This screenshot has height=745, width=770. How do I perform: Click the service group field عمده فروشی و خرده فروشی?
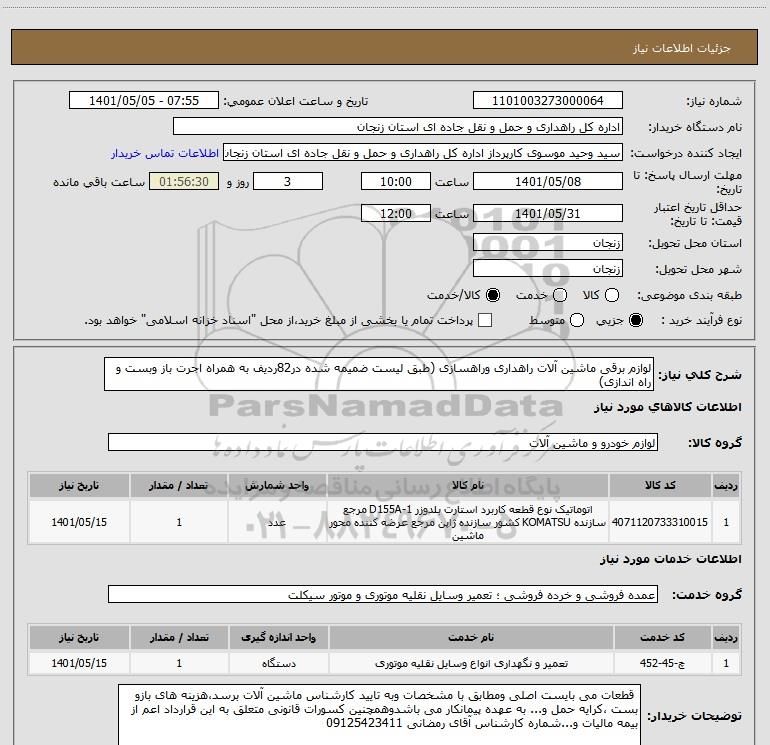click(x=383, y=594)
